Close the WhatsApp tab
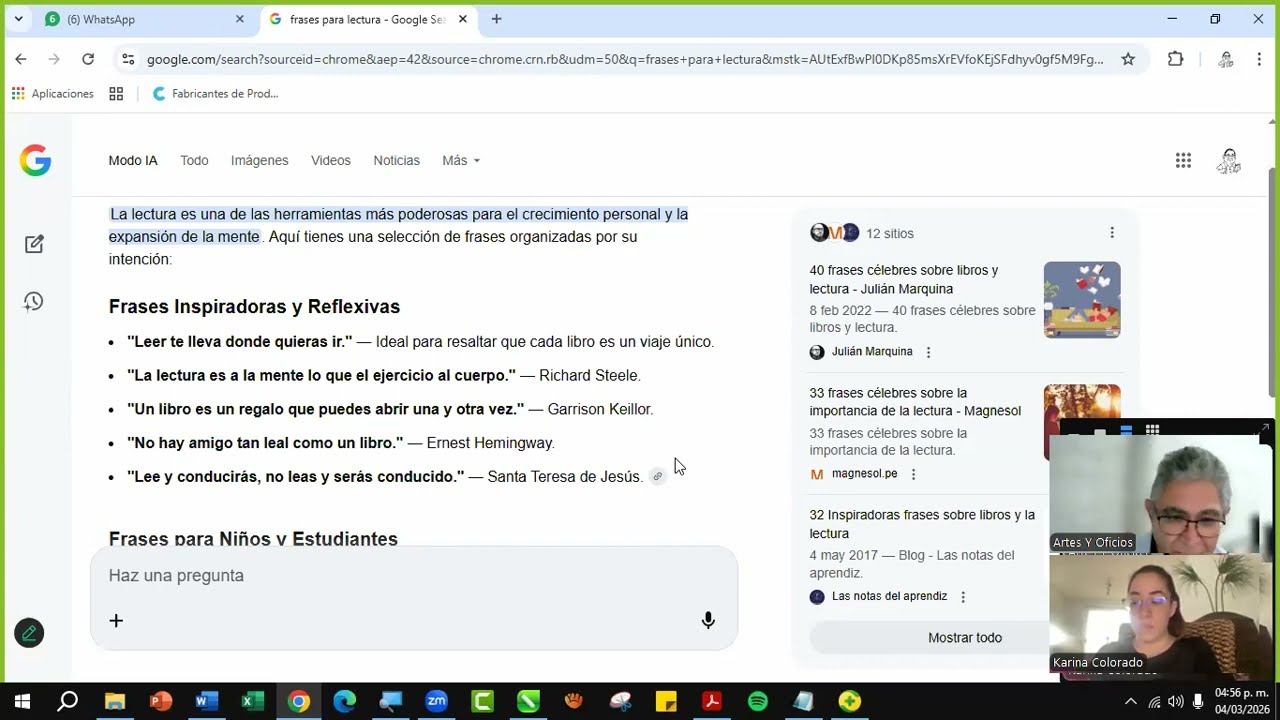This screenshot has width=1280, height=720. point(239,19)
